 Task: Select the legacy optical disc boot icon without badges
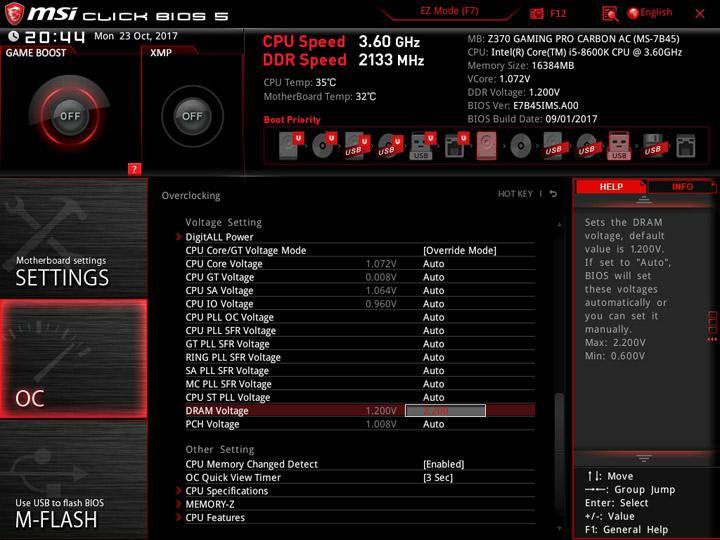[x=520, y=146]
